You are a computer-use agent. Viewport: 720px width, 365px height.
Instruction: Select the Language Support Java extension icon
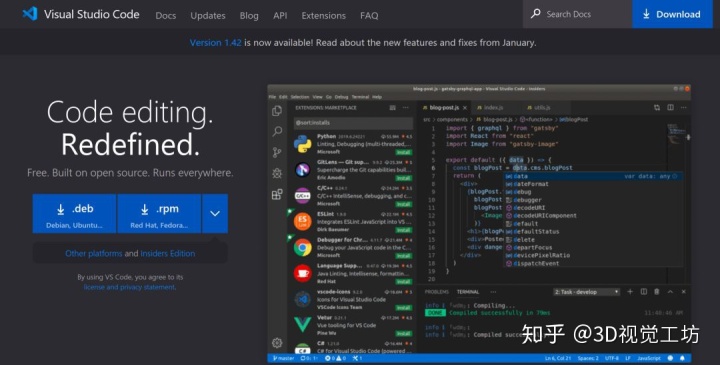303,273
